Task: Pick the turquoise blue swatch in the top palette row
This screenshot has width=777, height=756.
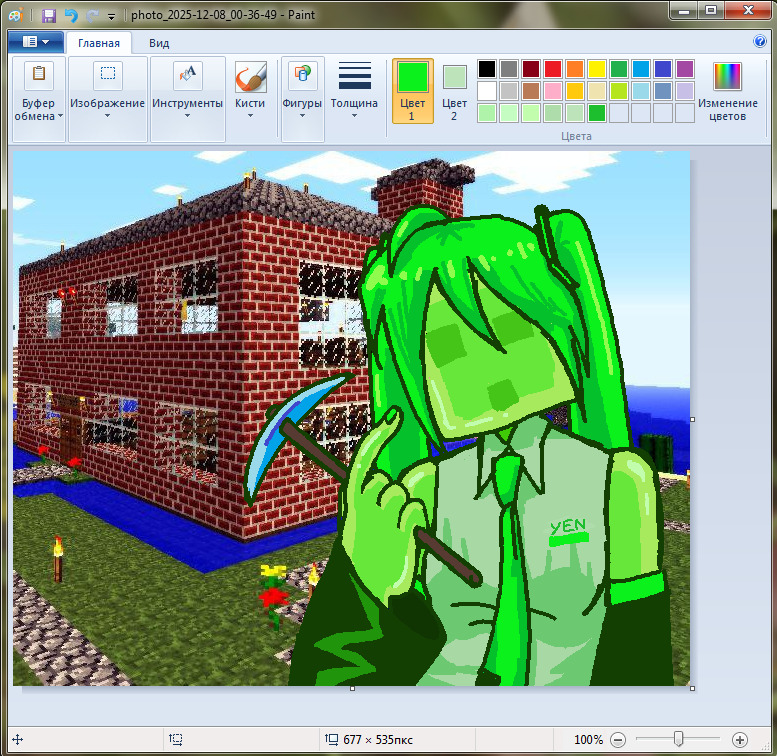Action: (641, 69)
